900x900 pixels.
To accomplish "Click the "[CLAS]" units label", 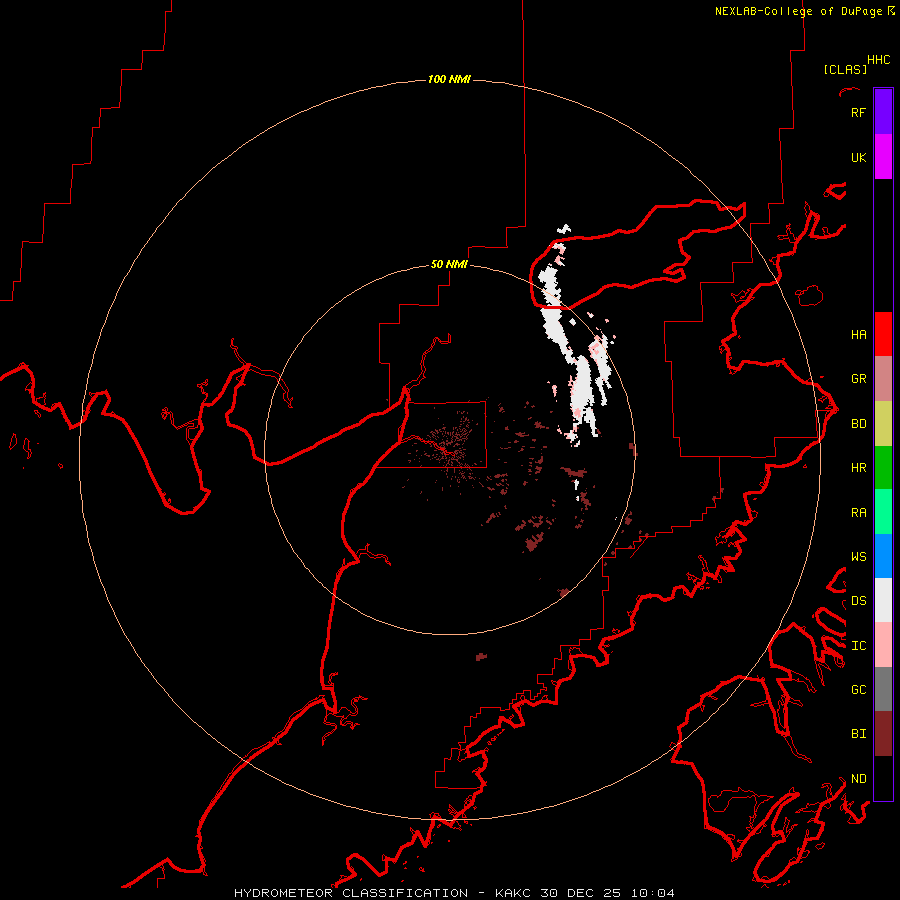I will [x=845, y=69].
